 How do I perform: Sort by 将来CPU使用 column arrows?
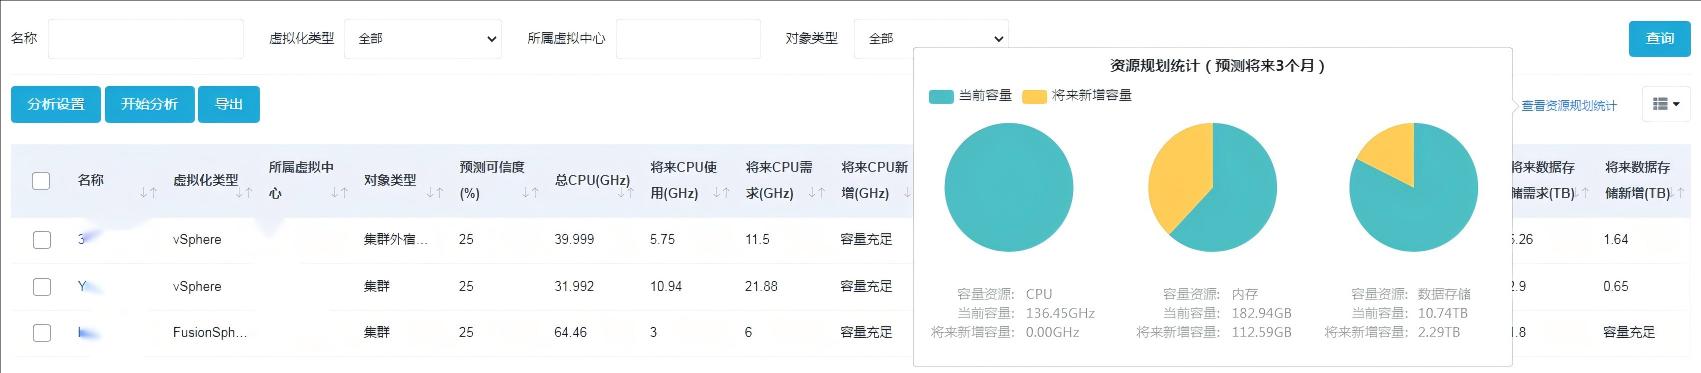coord(721,193)
